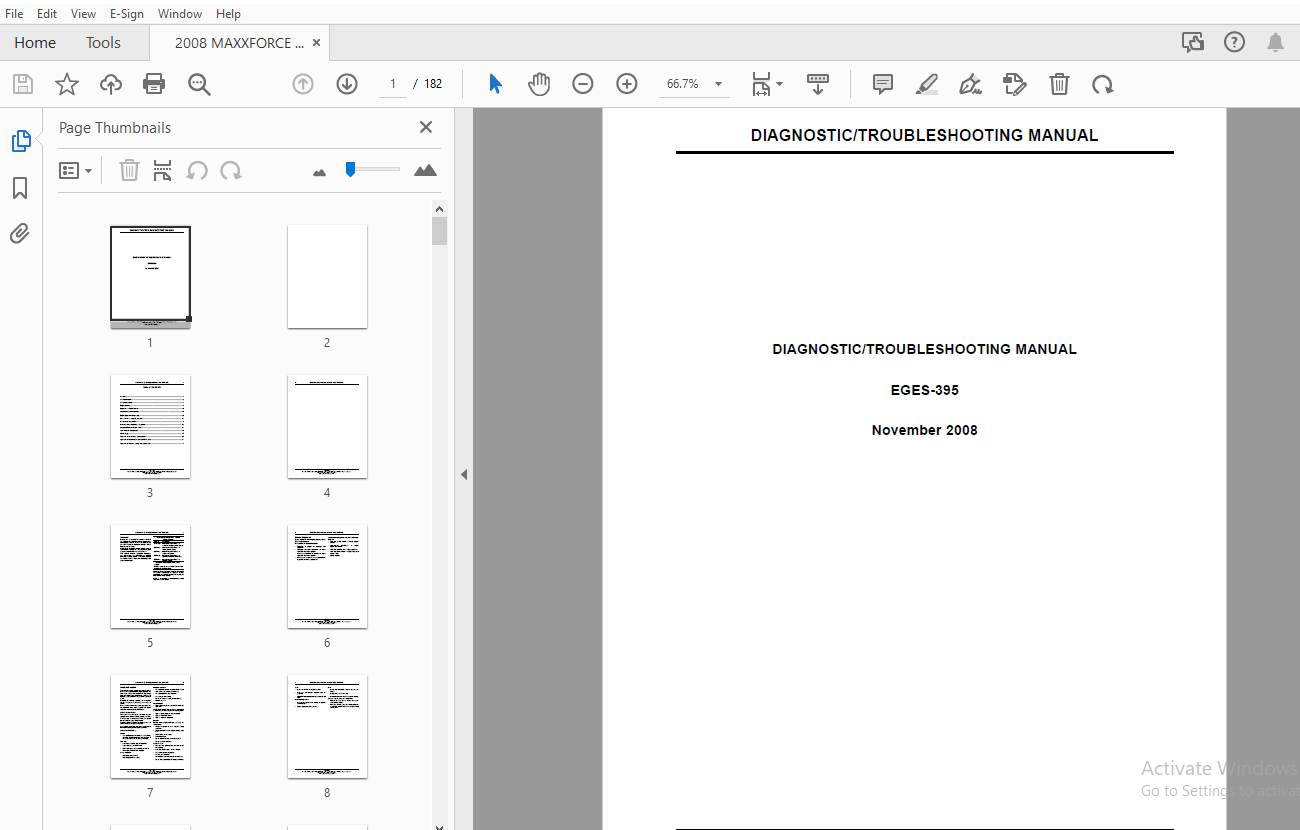Collapse the navigation pane arrow

click(464, 474)
